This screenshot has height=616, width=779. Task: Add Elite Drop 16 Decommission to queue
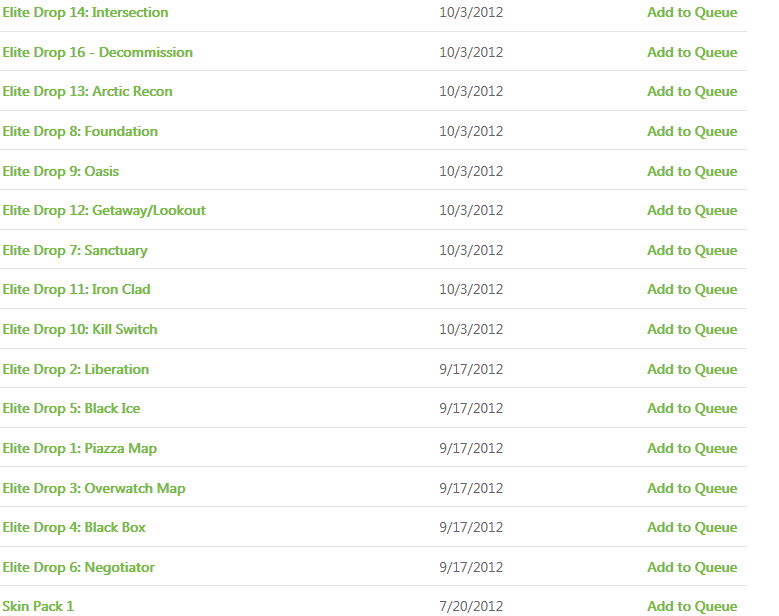pyautogui.click(x=692, y=52)
